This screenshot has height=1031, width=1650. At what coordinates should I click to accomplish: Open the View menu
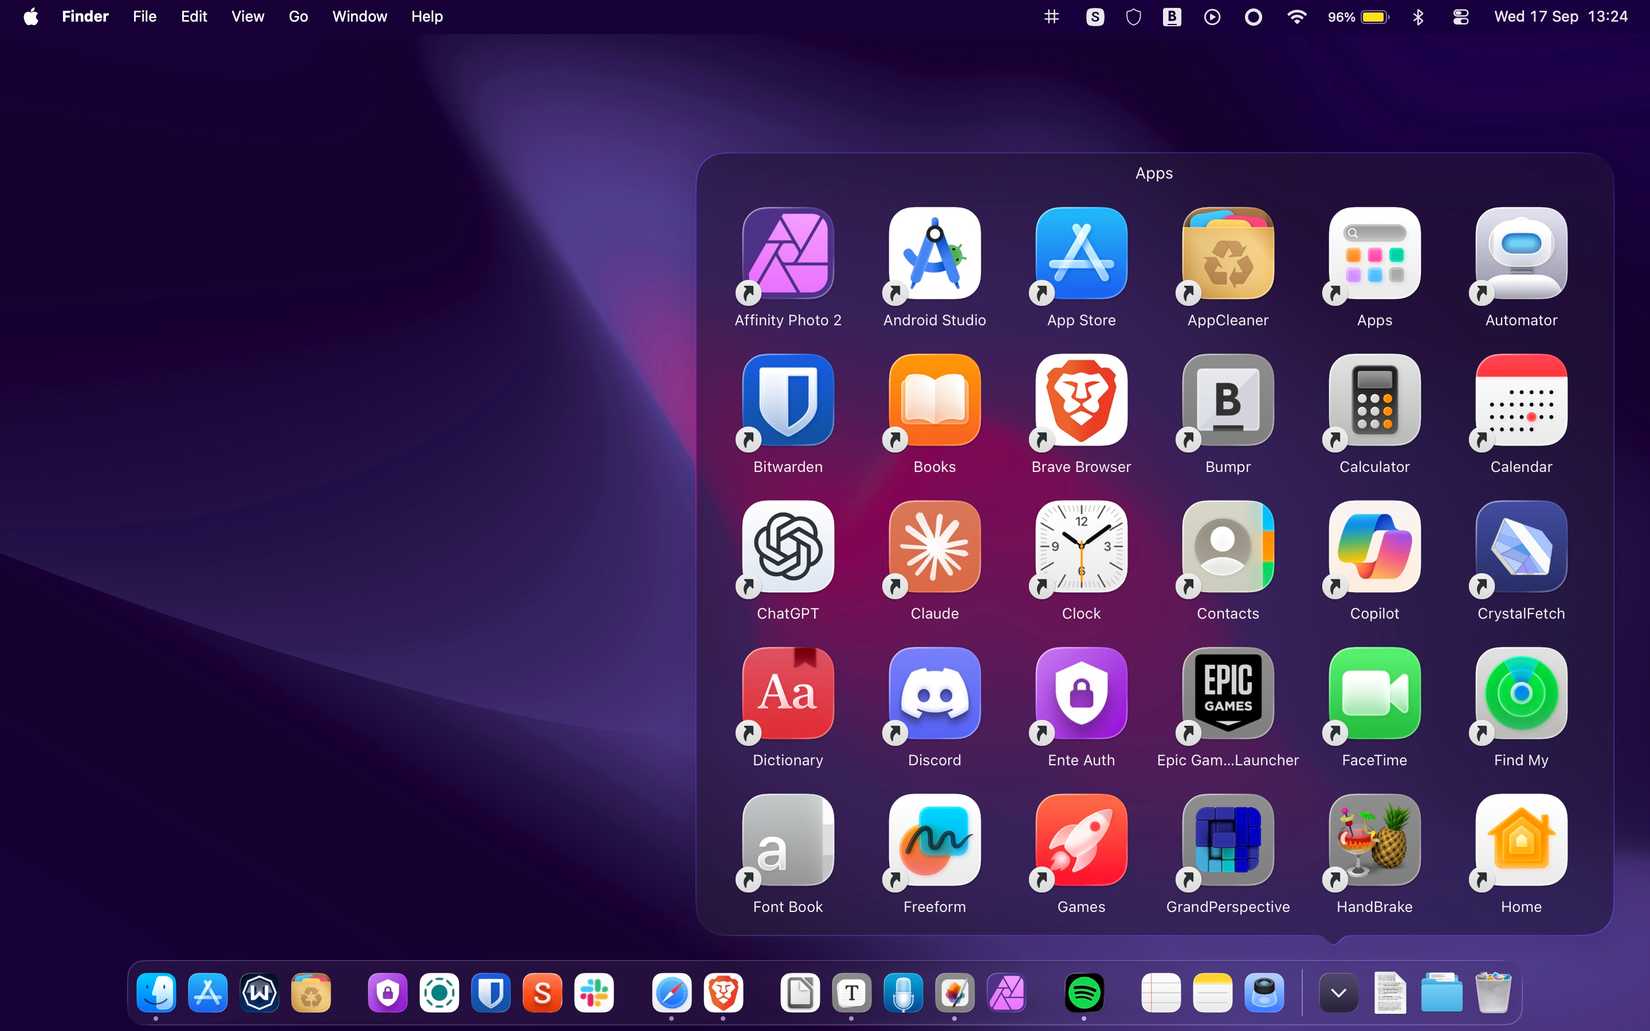tap(248, 16)
